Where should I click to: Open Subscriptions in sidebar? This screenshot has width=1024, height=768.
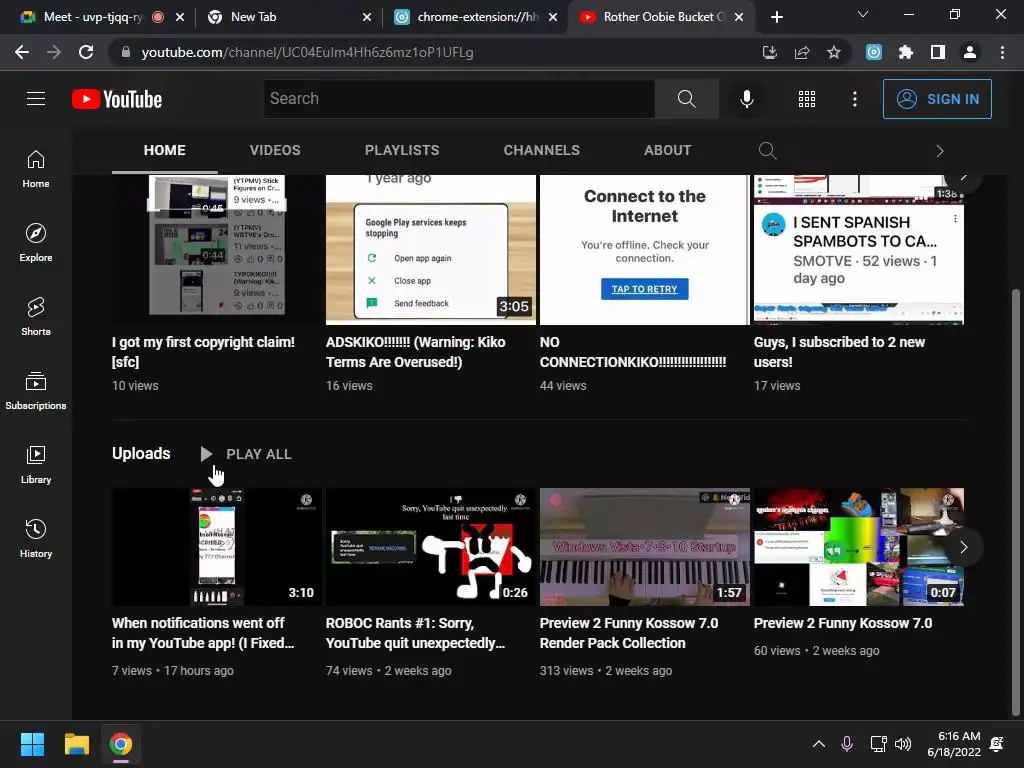[36, 390]
